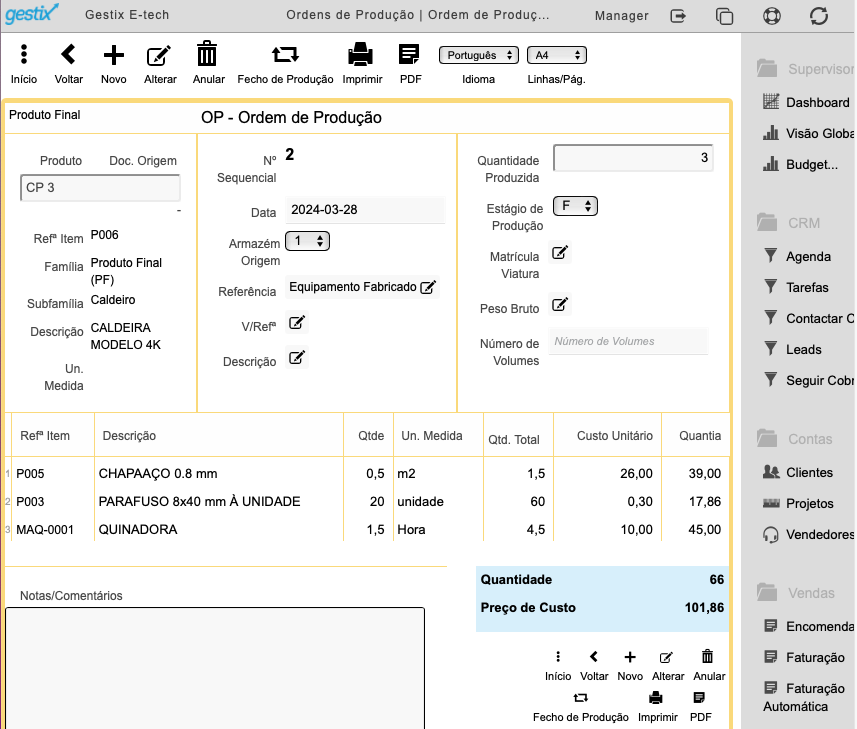Open Tarefas in the sidebar
The image size is (857, 729).
pyautogui.click(x=796, y=287)
